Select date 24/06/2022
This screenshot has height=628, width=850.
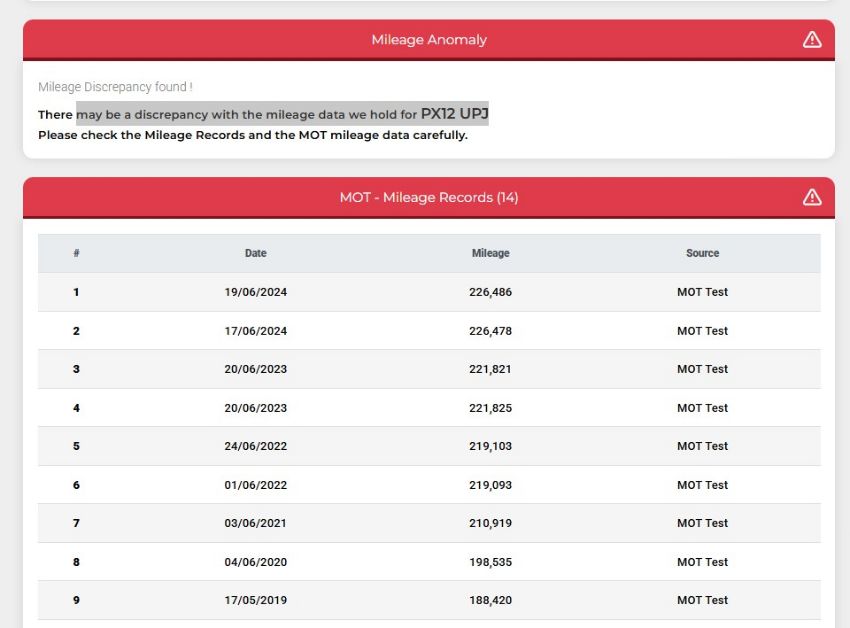click(255, 446)
